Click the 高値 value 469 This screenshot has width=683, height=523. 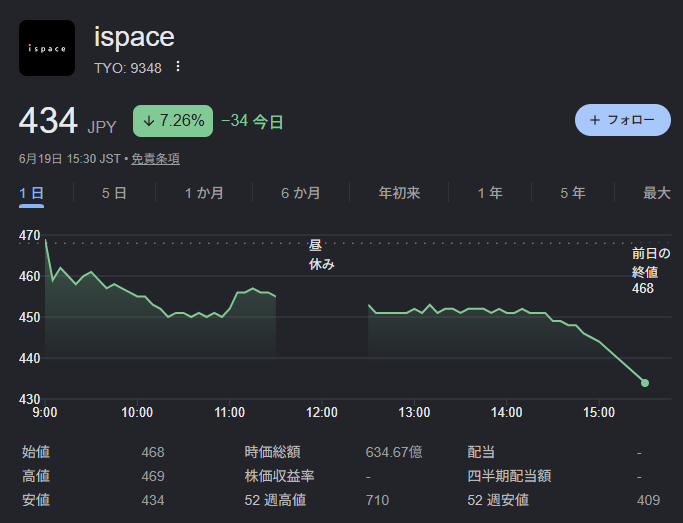[153, 476]
